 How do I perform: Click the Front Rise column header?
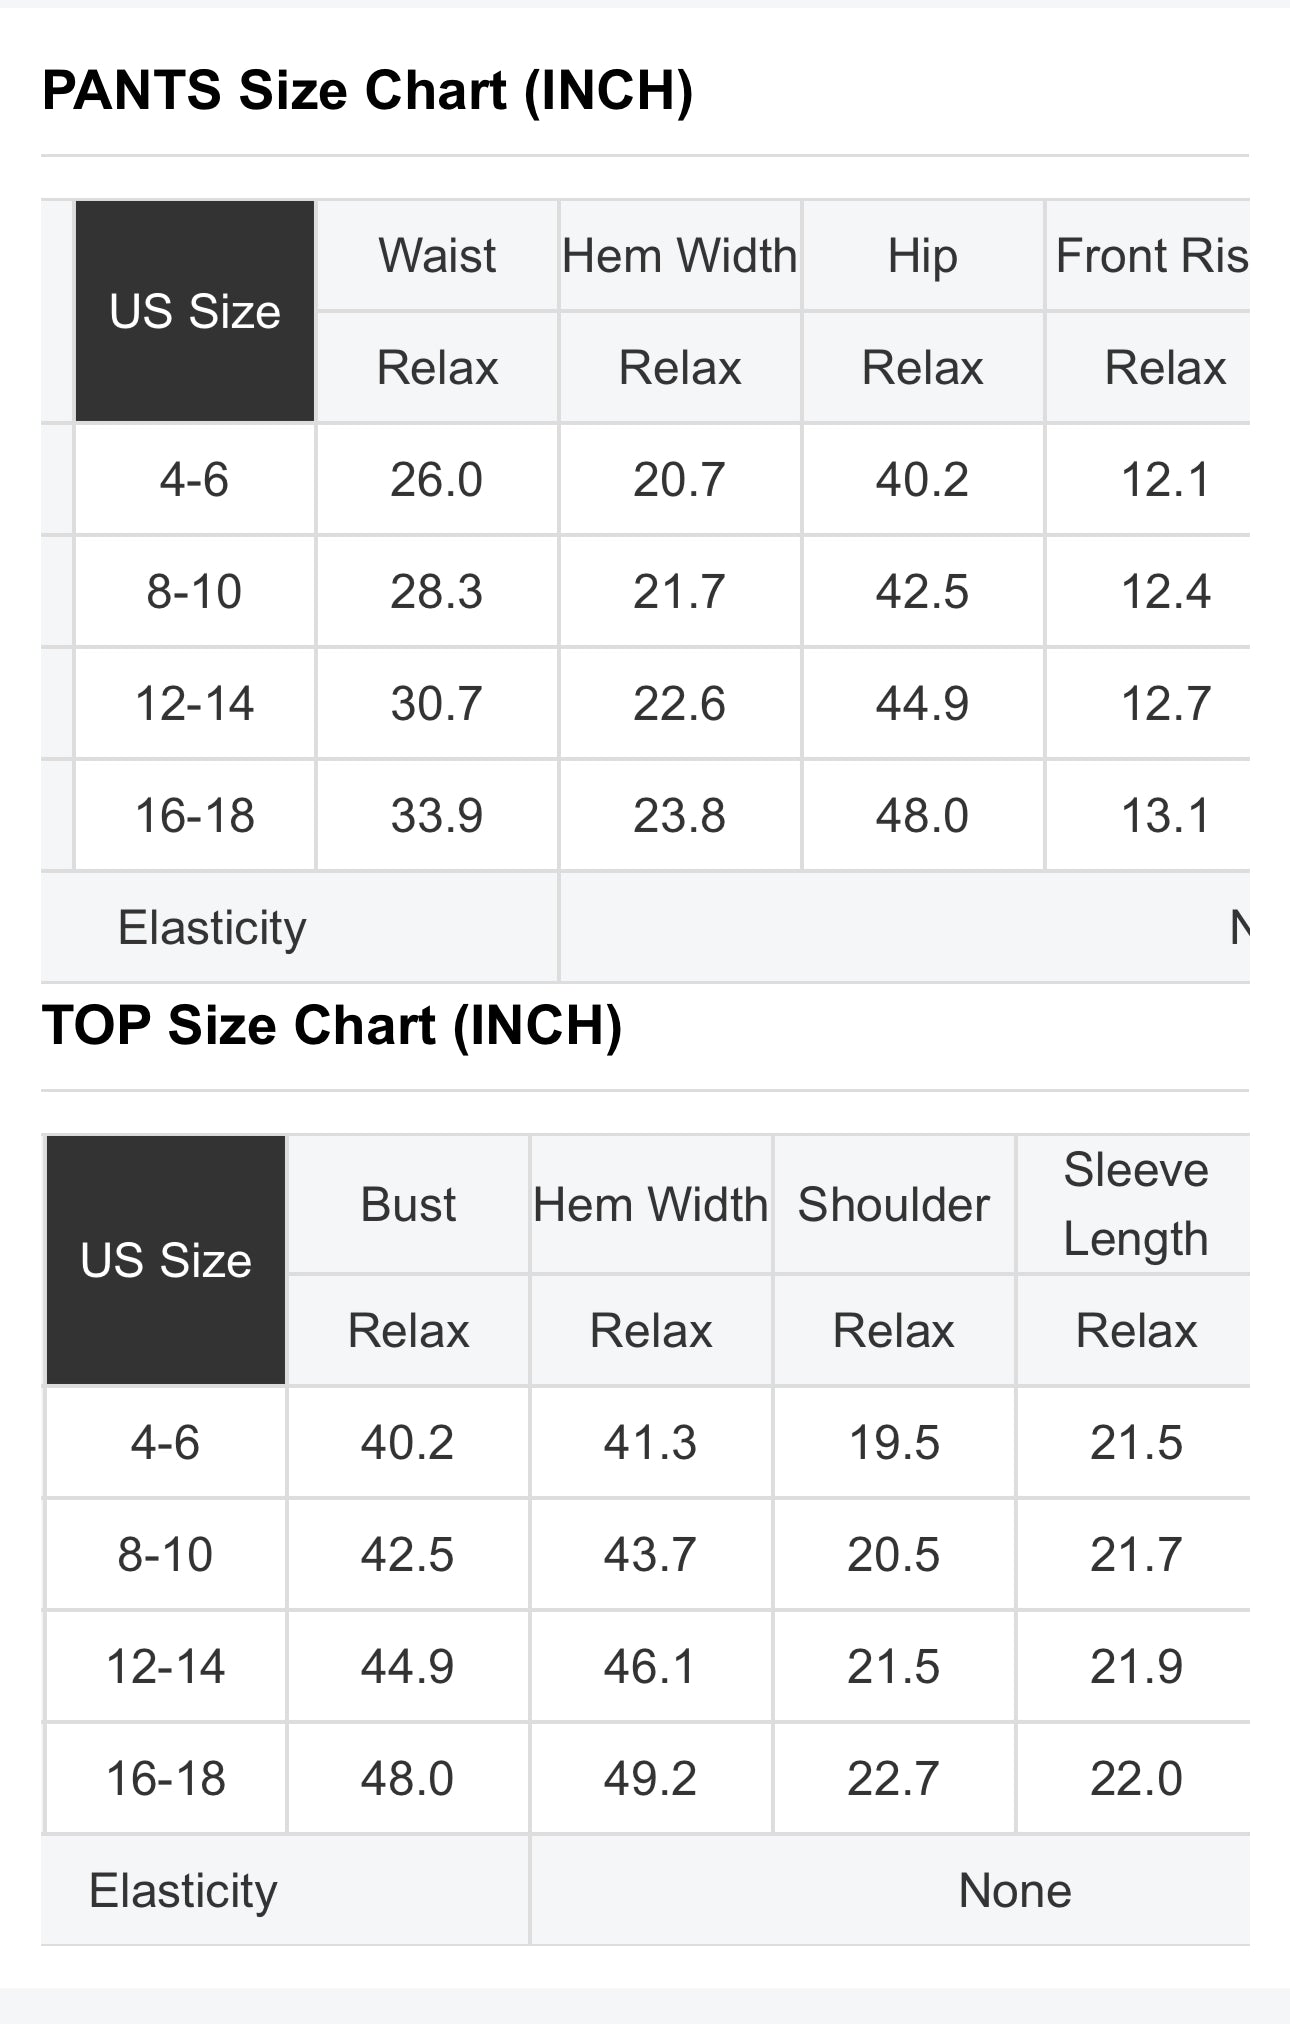[1151, 256]
